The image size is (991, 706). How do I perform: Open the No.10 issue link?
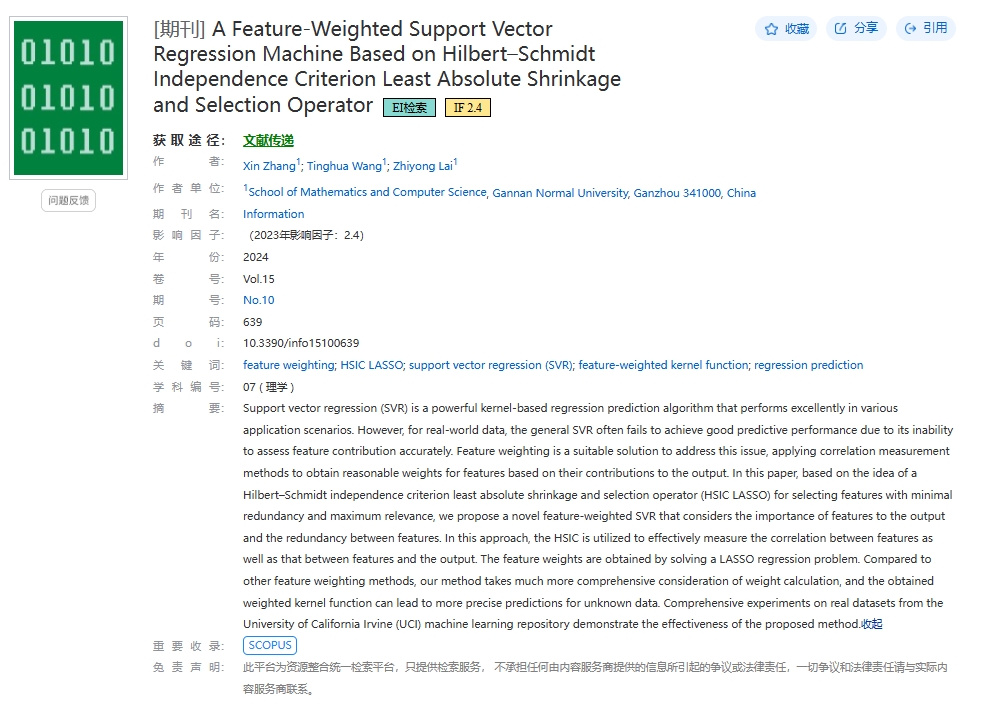pos(259,300)
